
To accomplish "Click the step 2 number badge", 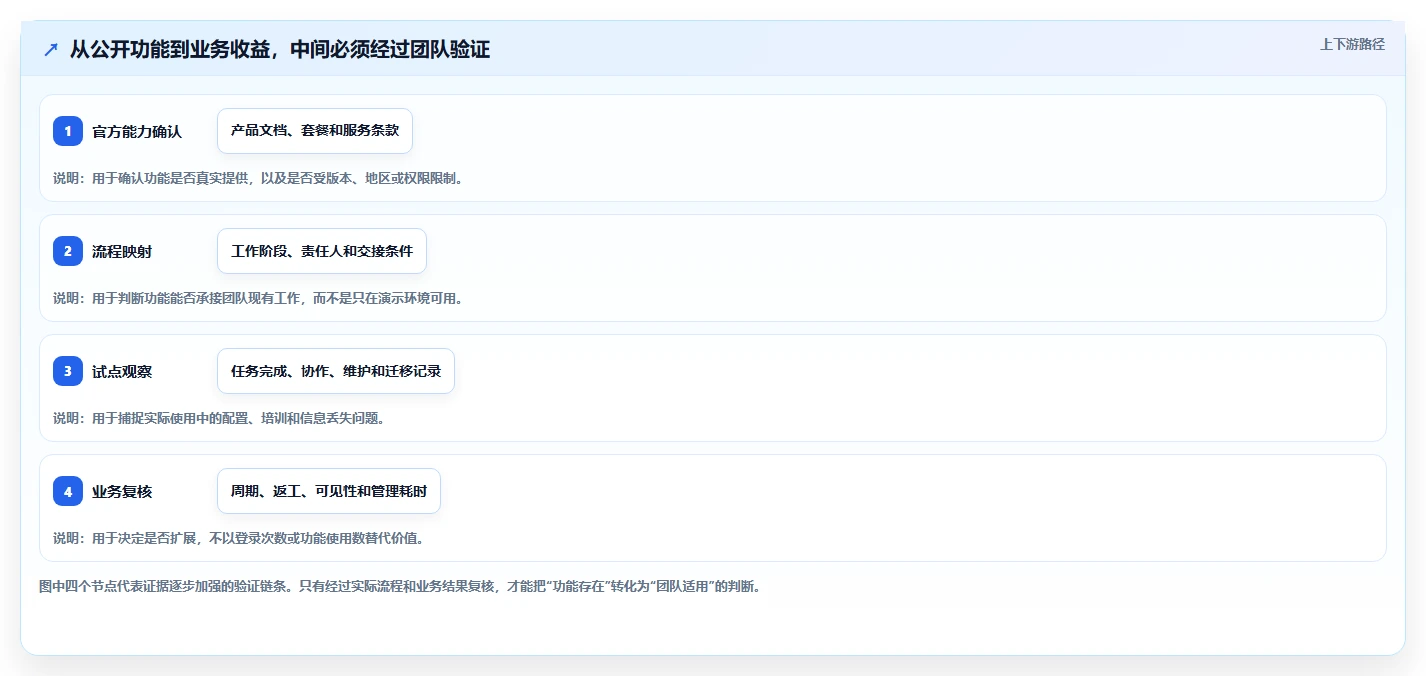I will (68, 251).
